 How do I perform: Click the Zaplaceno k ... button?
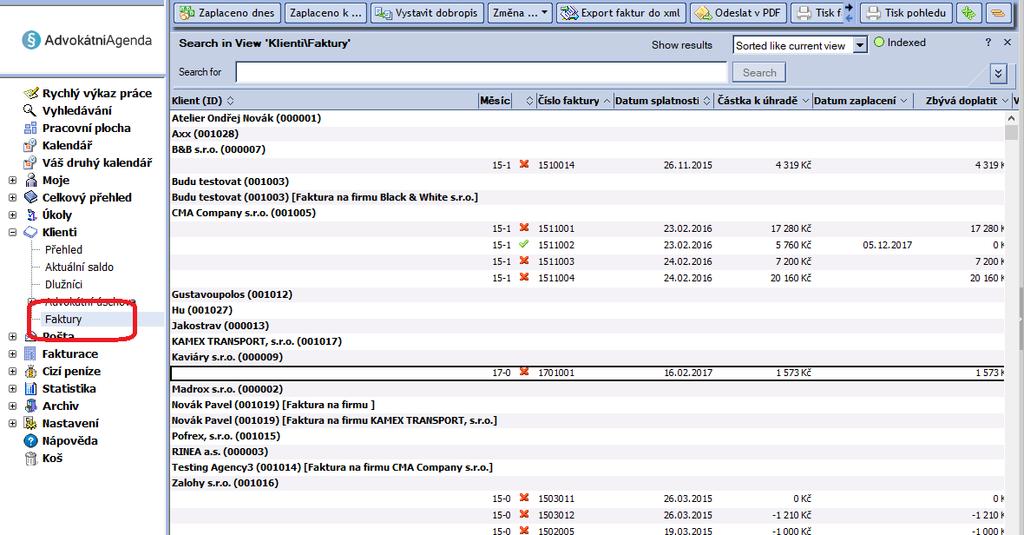pyautogui.click(x=325, y=13)
